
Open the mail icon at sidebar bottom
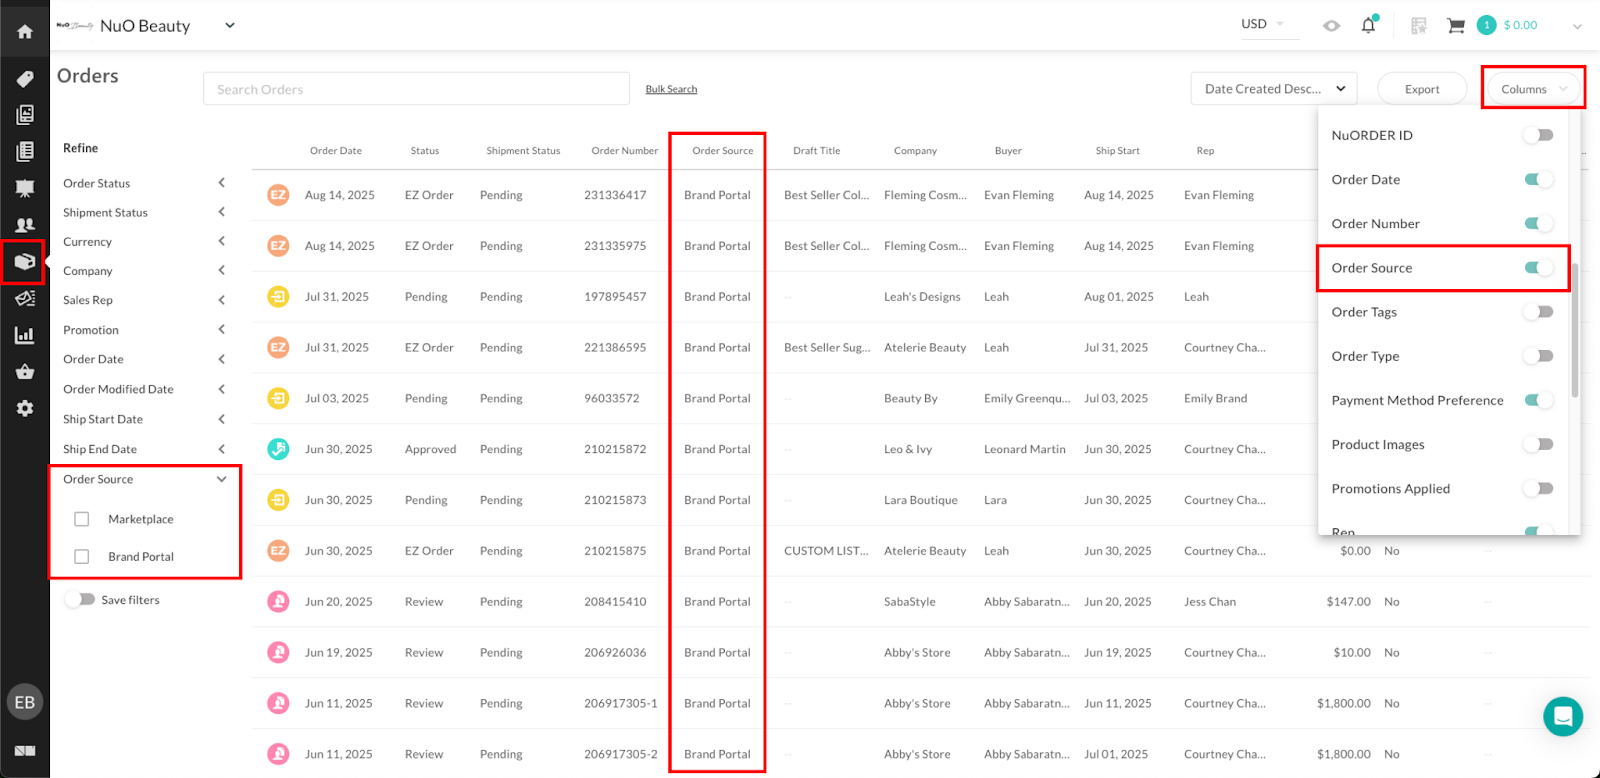pos(25,750)
